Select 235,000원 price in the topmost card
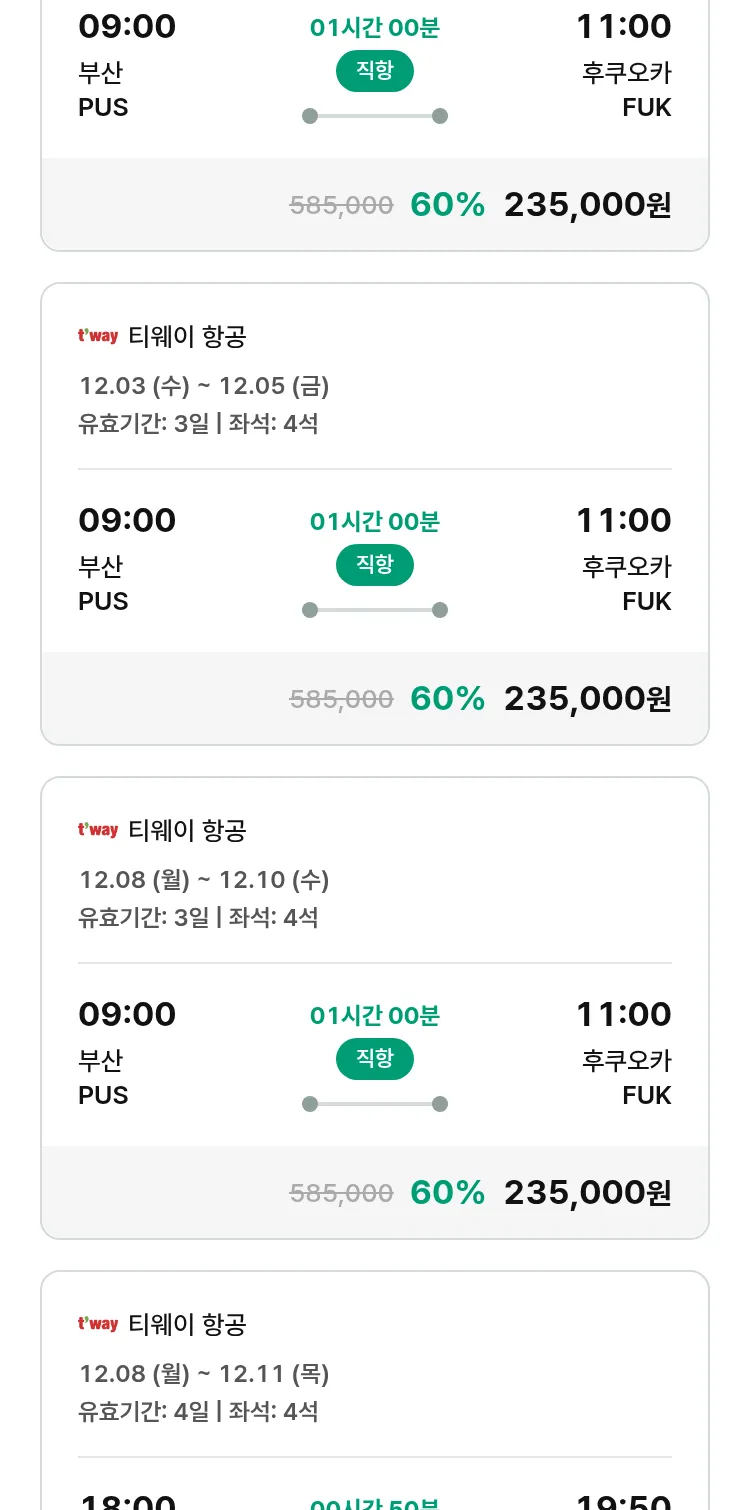This screenshot has width=750, height=1510. [x=587, y=205]
